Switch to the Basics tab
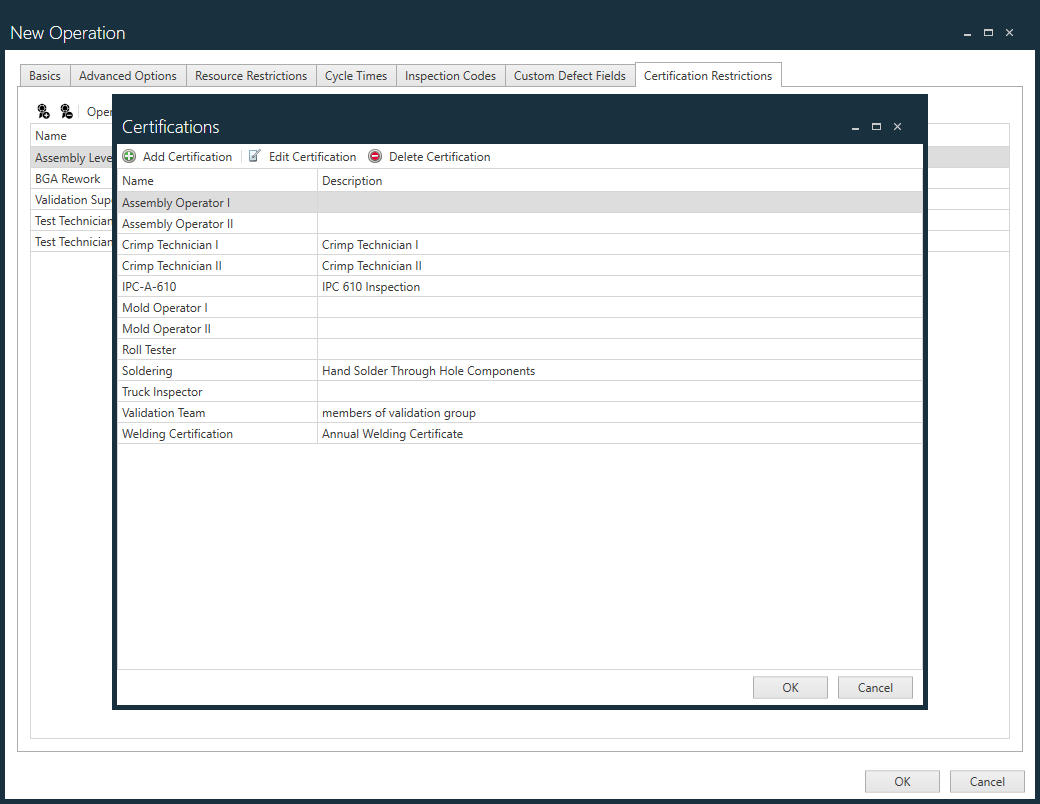The image size is (1040, 804). click(x=44, y=75)
